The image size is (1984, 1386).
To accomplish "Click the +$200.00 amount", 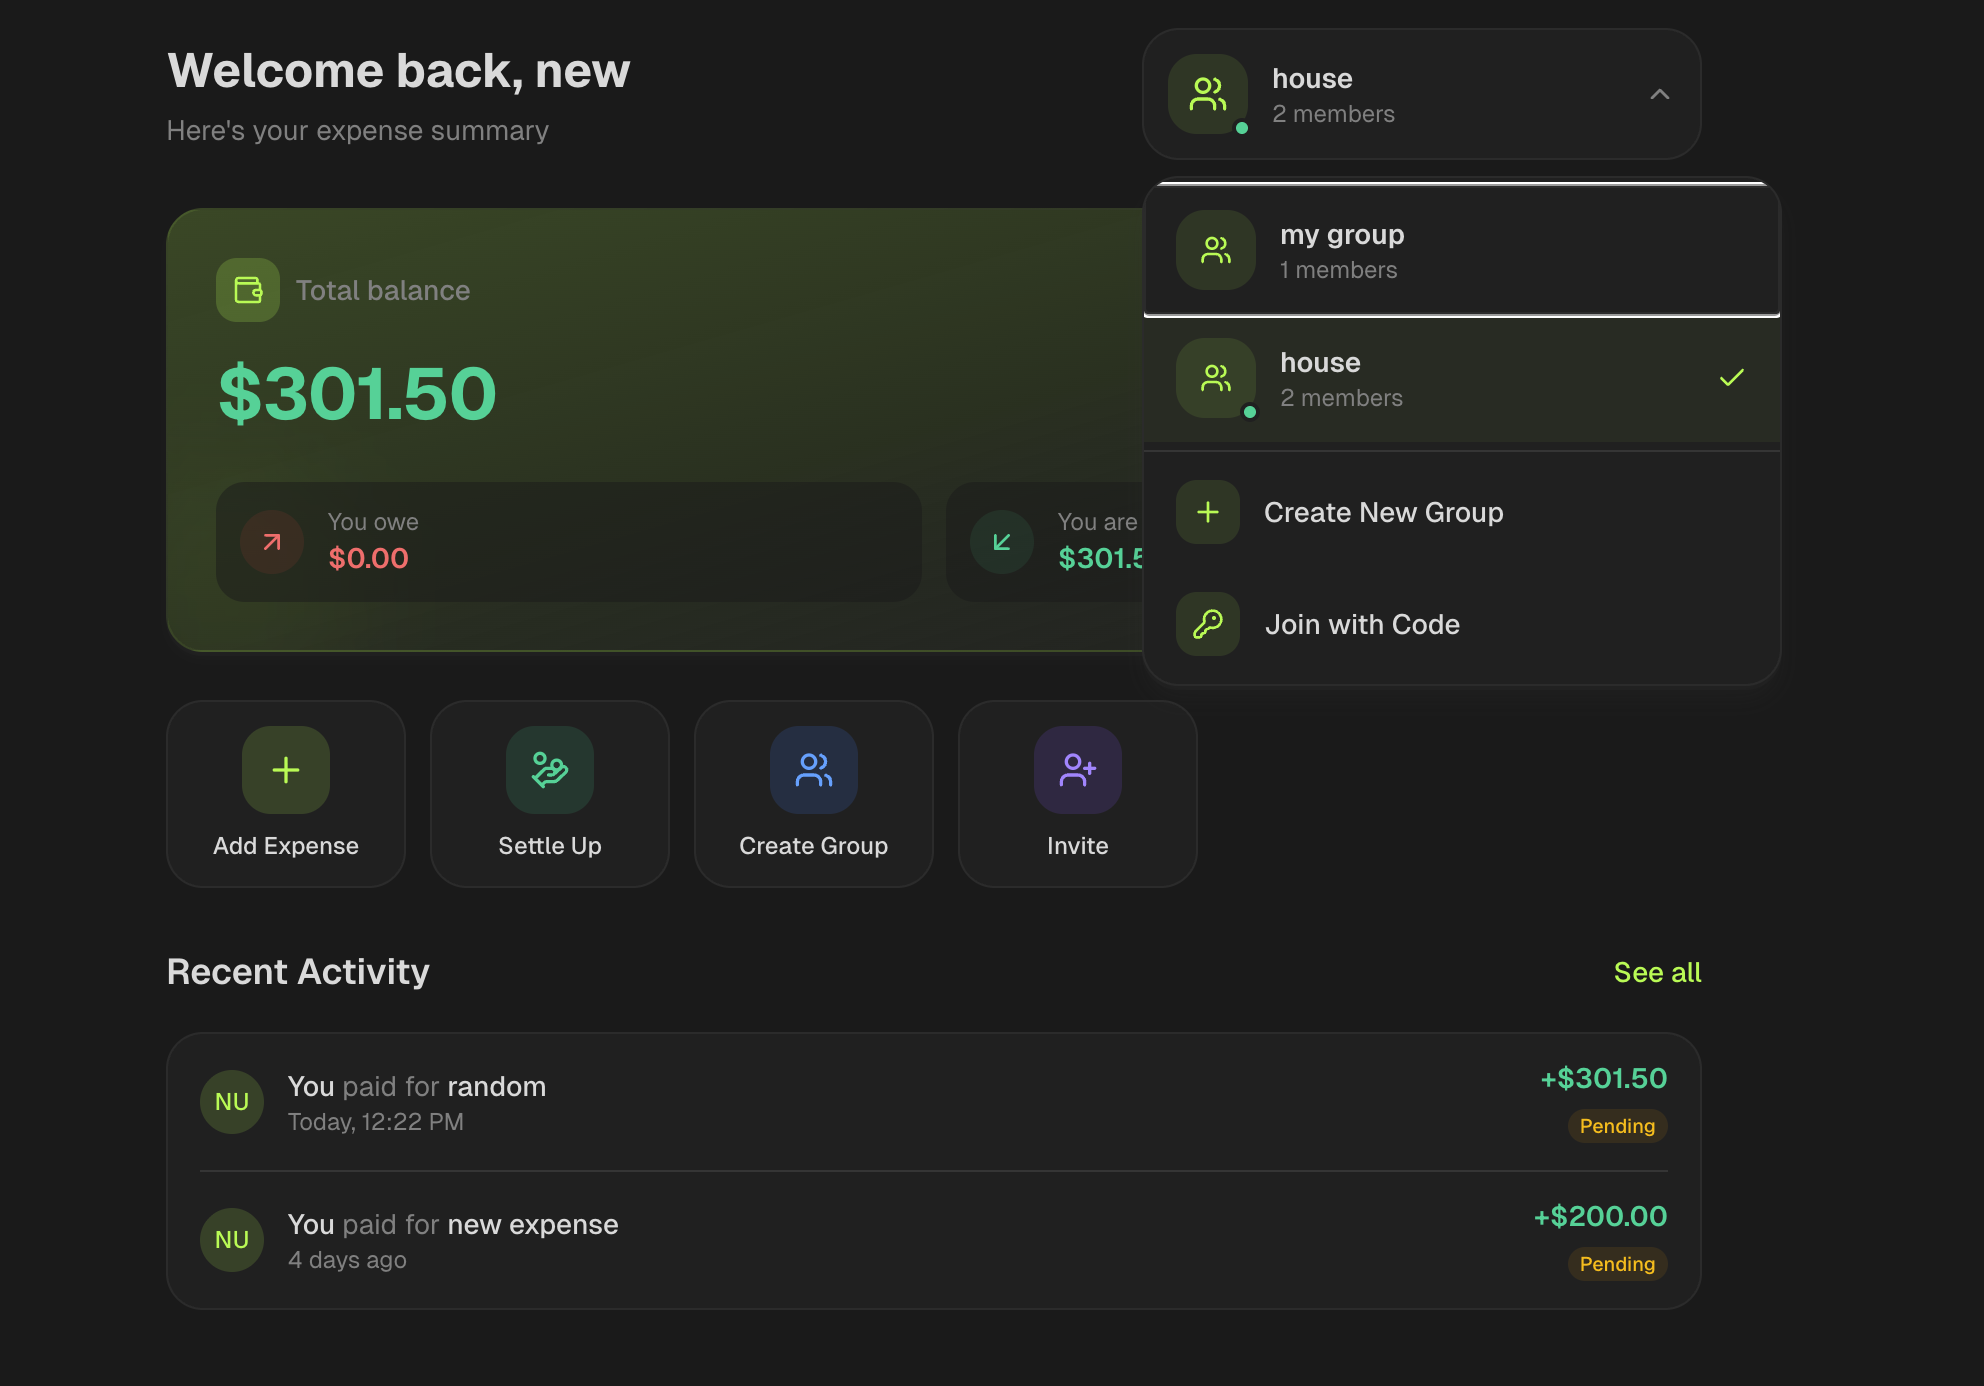I will click(x=1601, y=1216).
